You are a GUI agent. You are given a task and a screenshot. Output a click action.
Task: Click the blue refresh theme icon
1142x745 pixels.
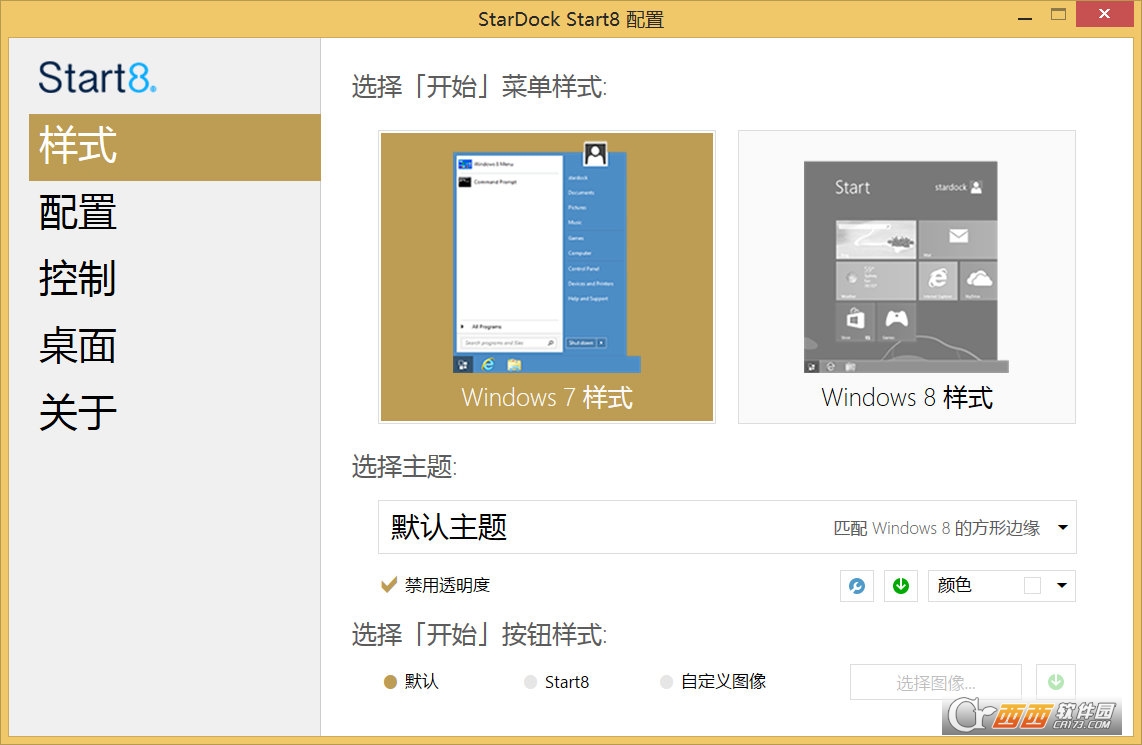click(856, 586)
